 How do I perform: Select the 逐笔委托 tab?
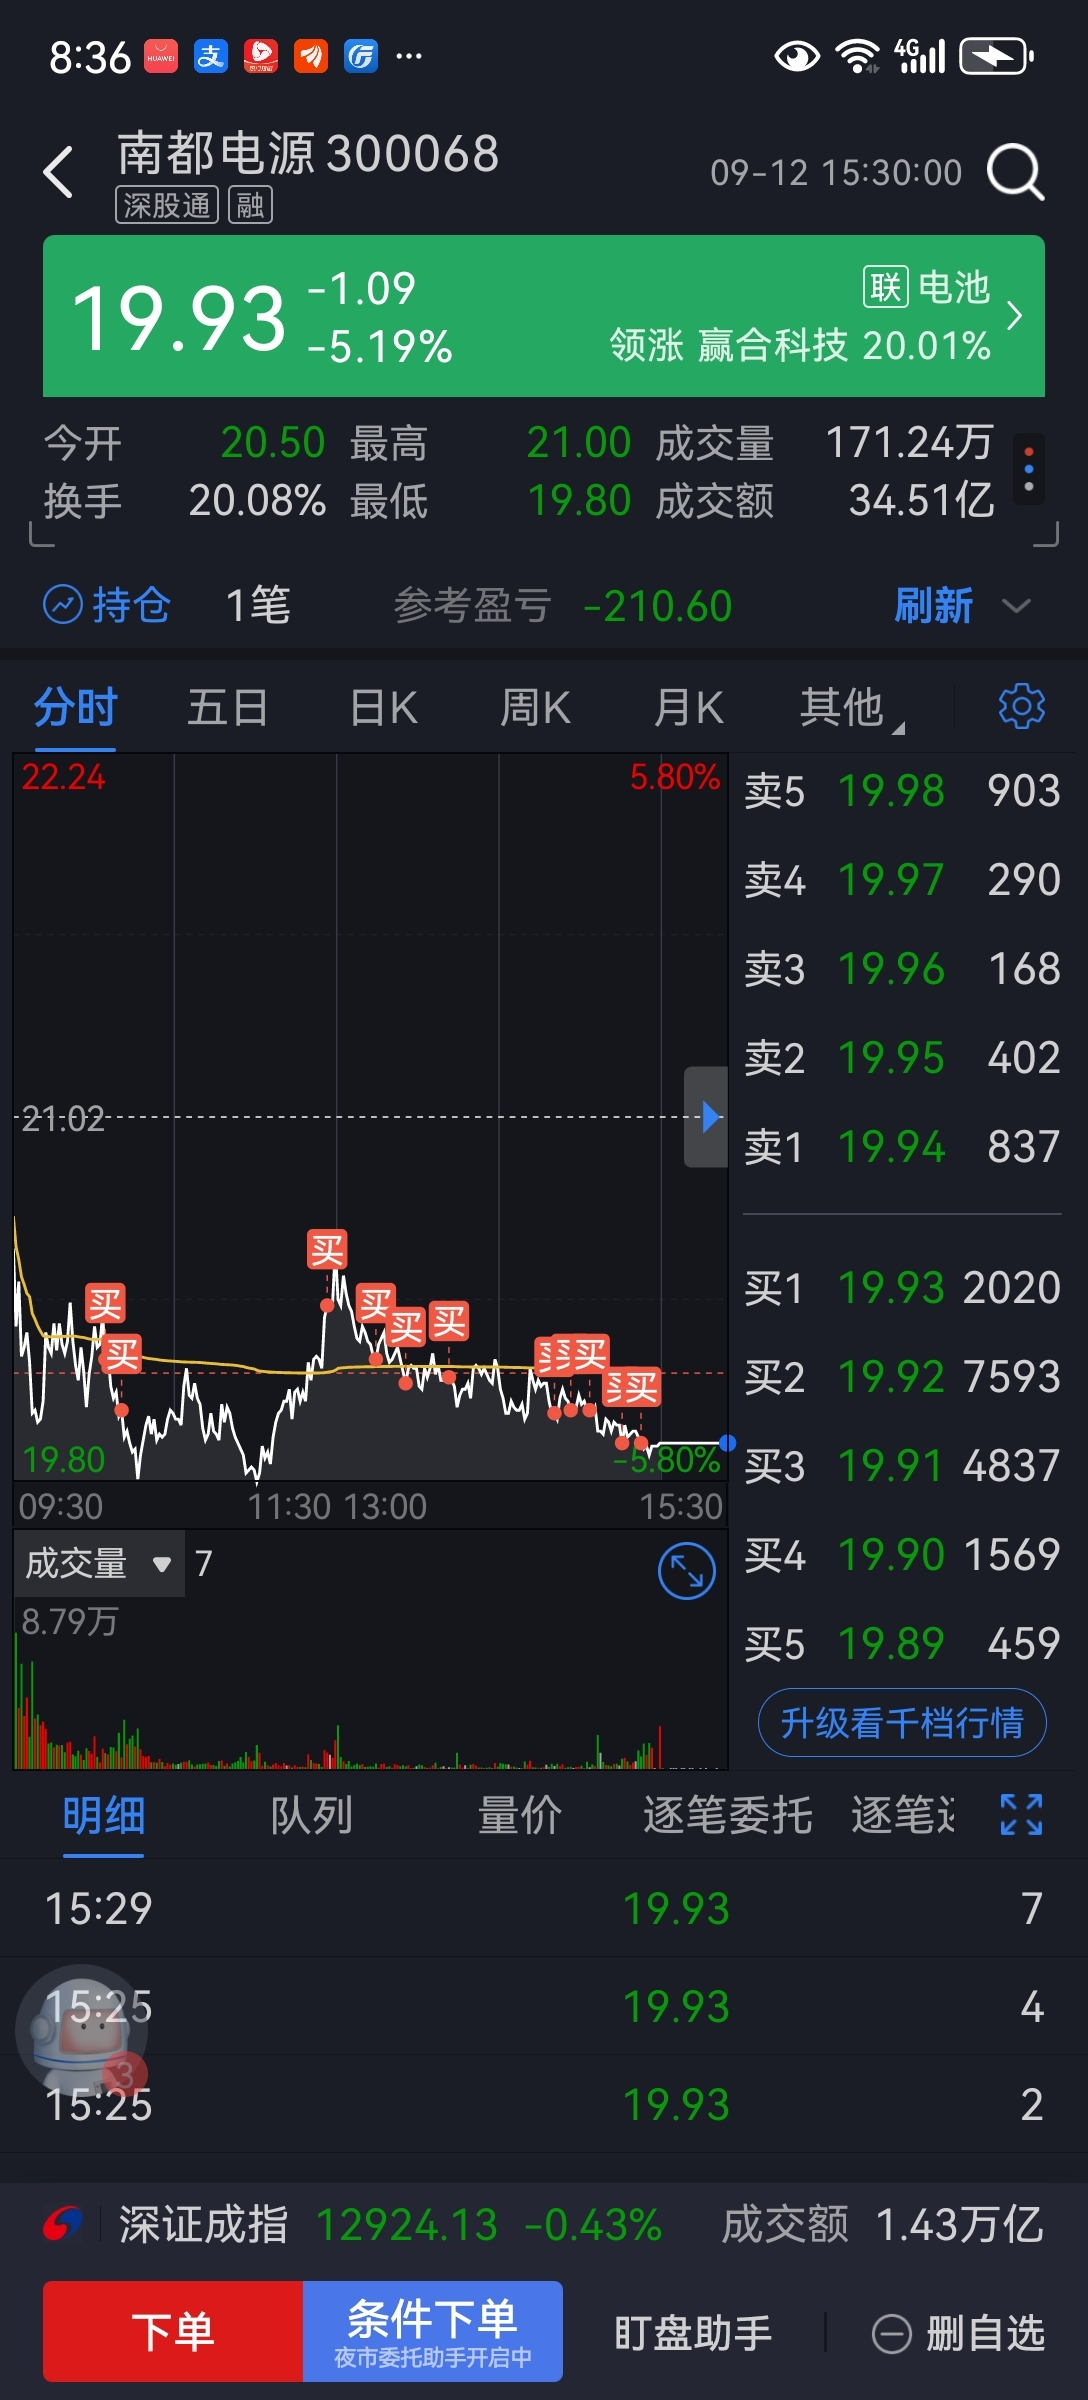728,1815
